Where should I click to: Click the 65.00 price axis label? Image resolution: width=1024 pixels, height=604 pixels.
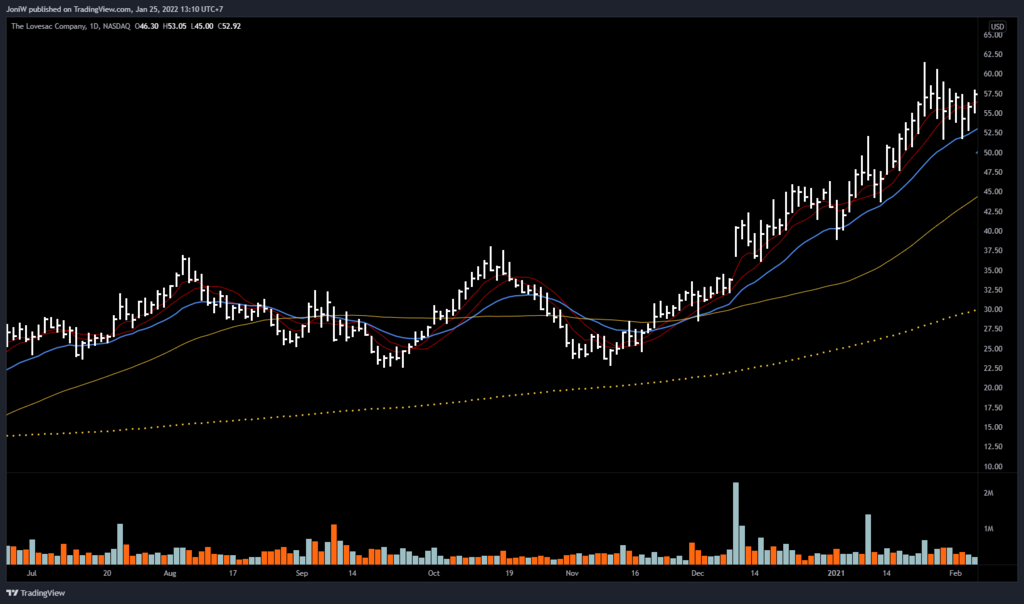tap(995, 35)
